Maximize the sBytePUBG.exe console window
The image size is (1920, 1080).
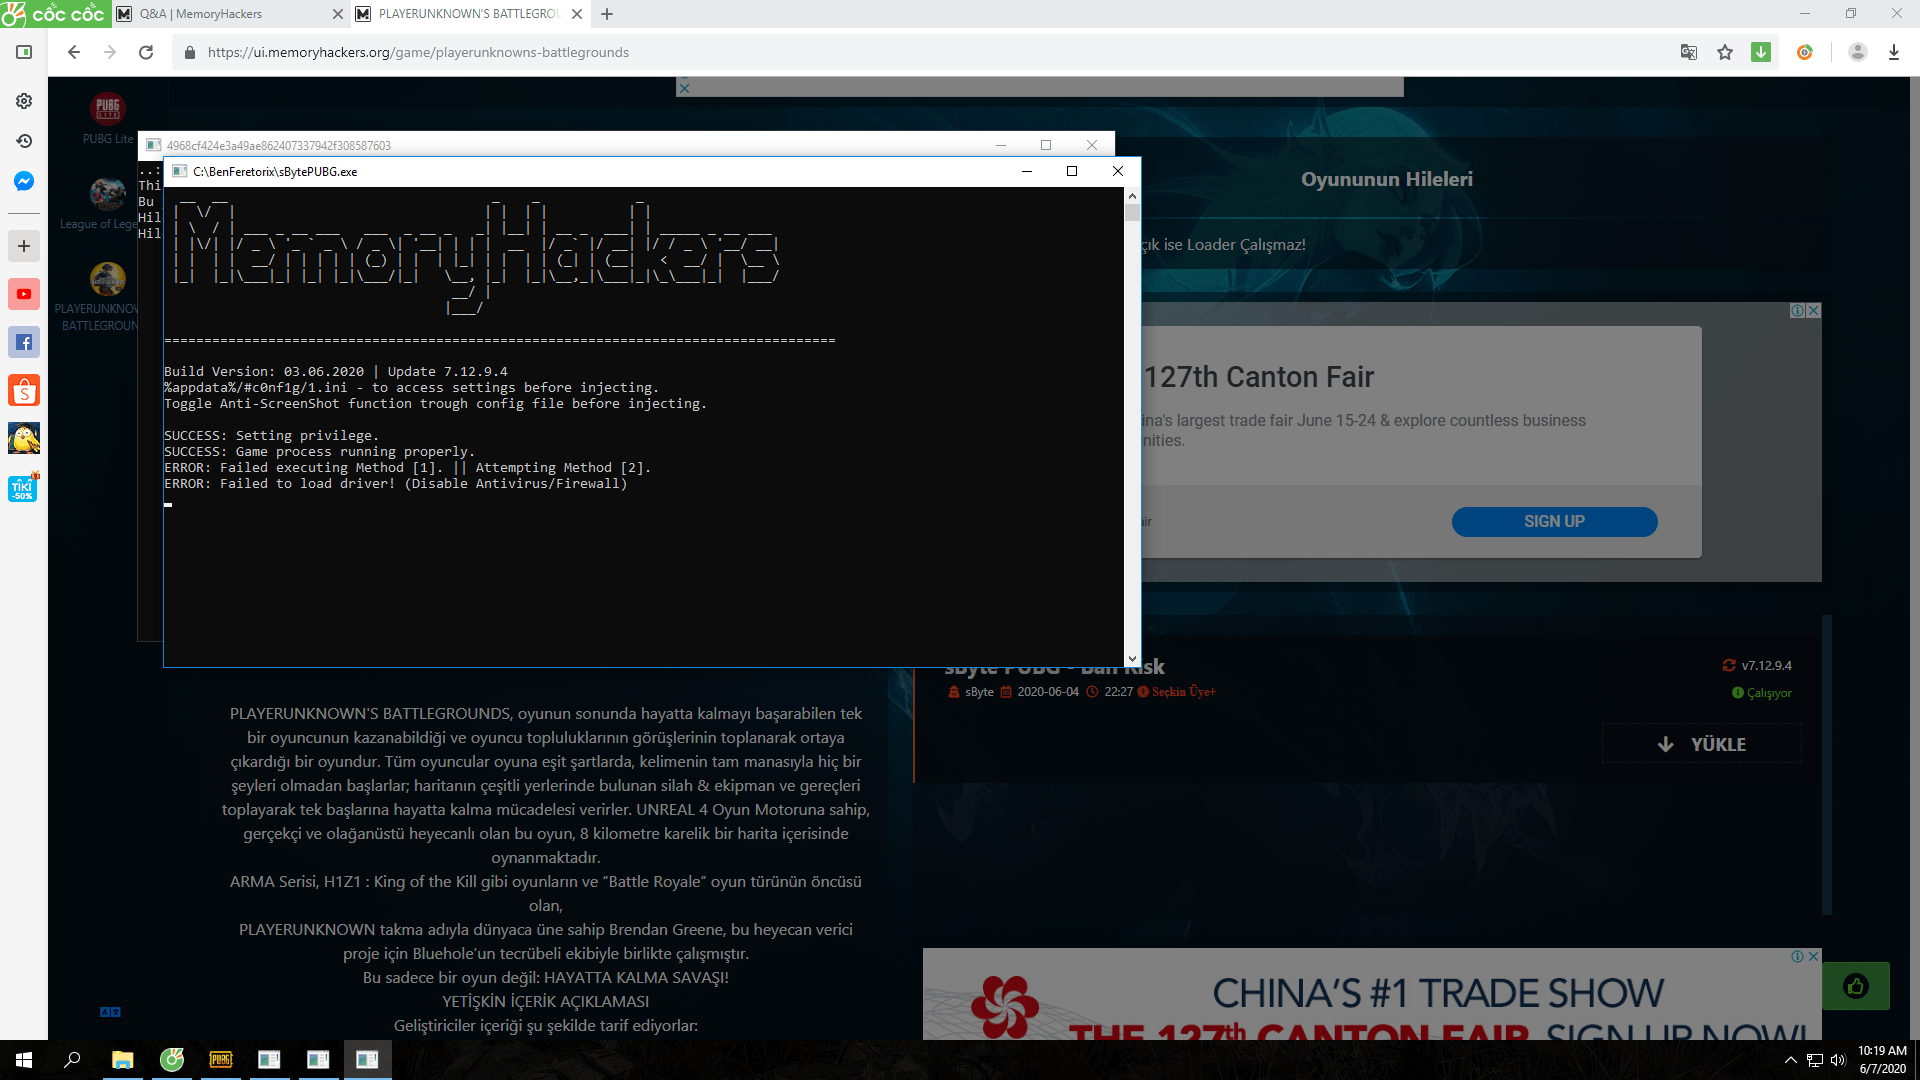point(1072,171)
